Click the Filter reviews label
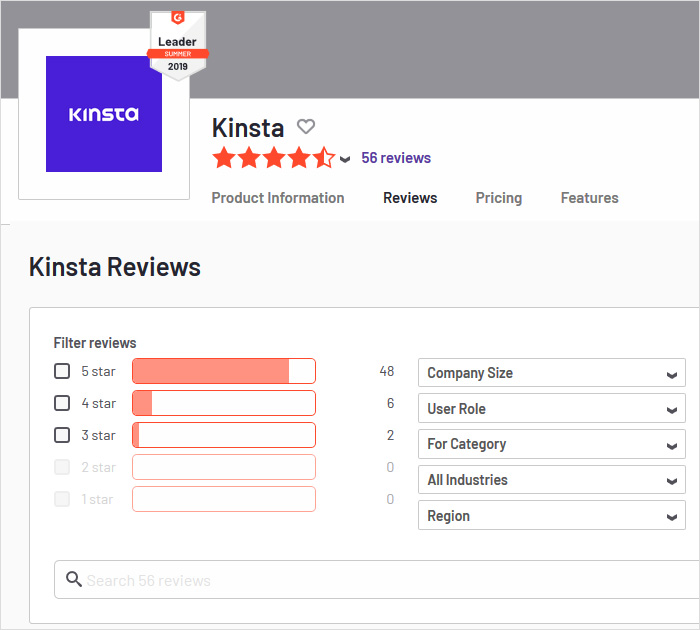 click(x=95, y=343)
